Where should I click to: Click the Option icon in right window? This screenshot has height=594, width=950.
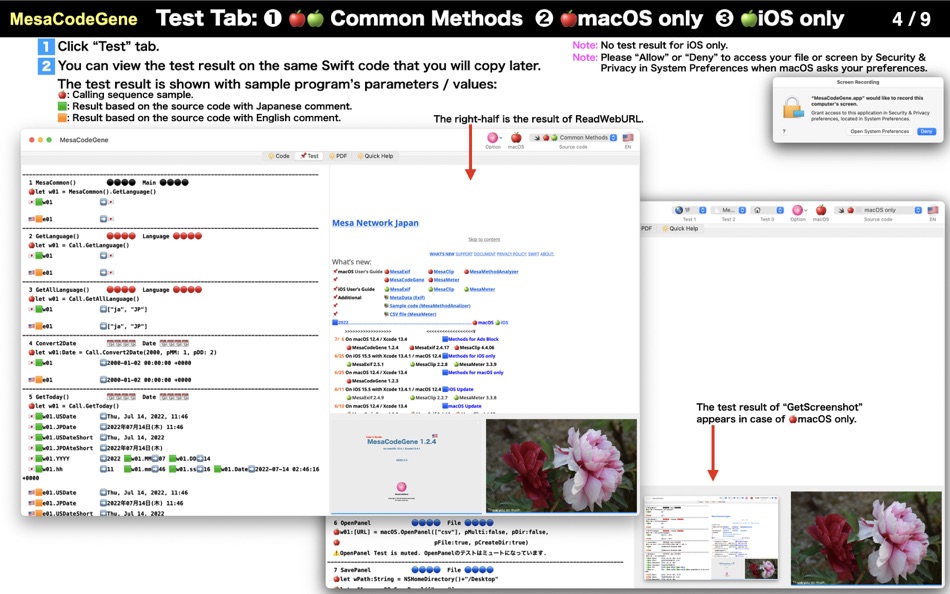coord(797,210)
